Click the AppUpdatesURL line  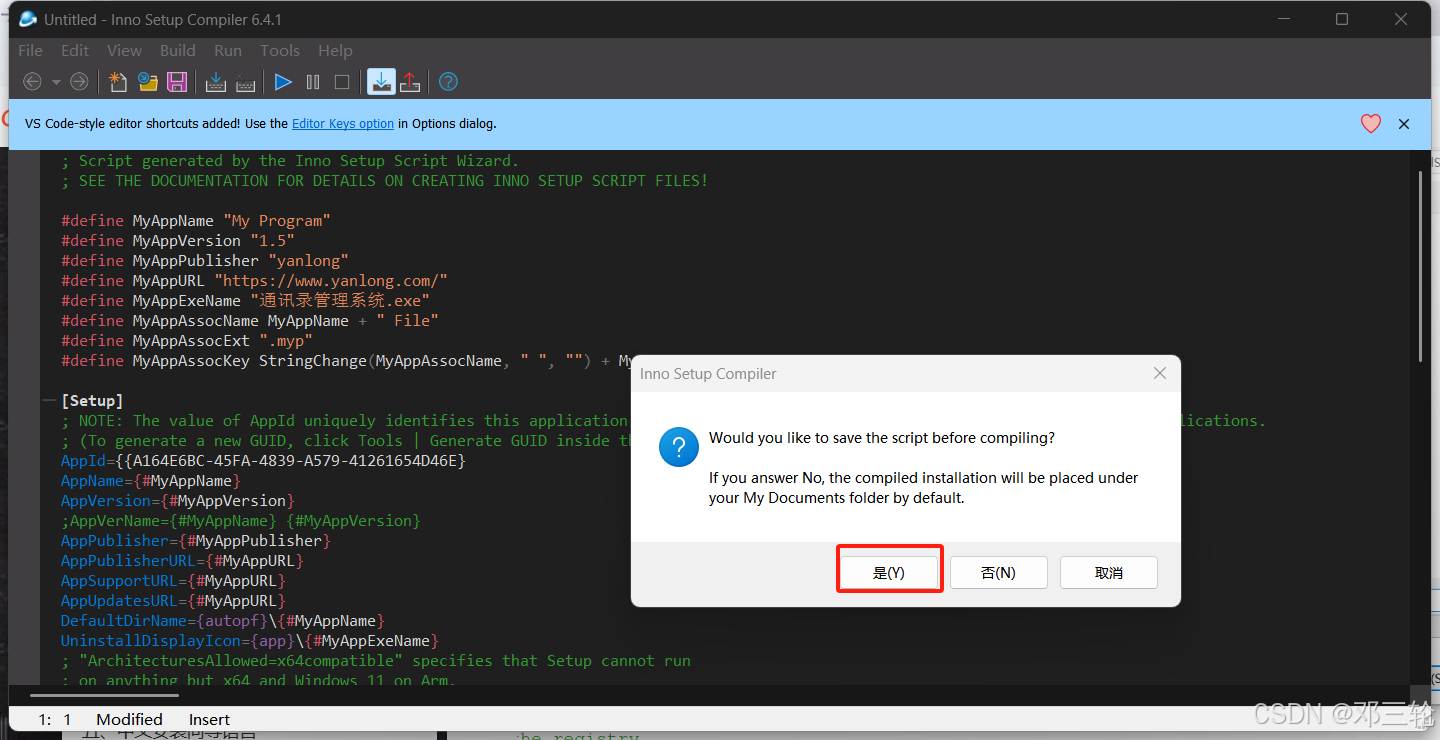(x=173, y=601)
